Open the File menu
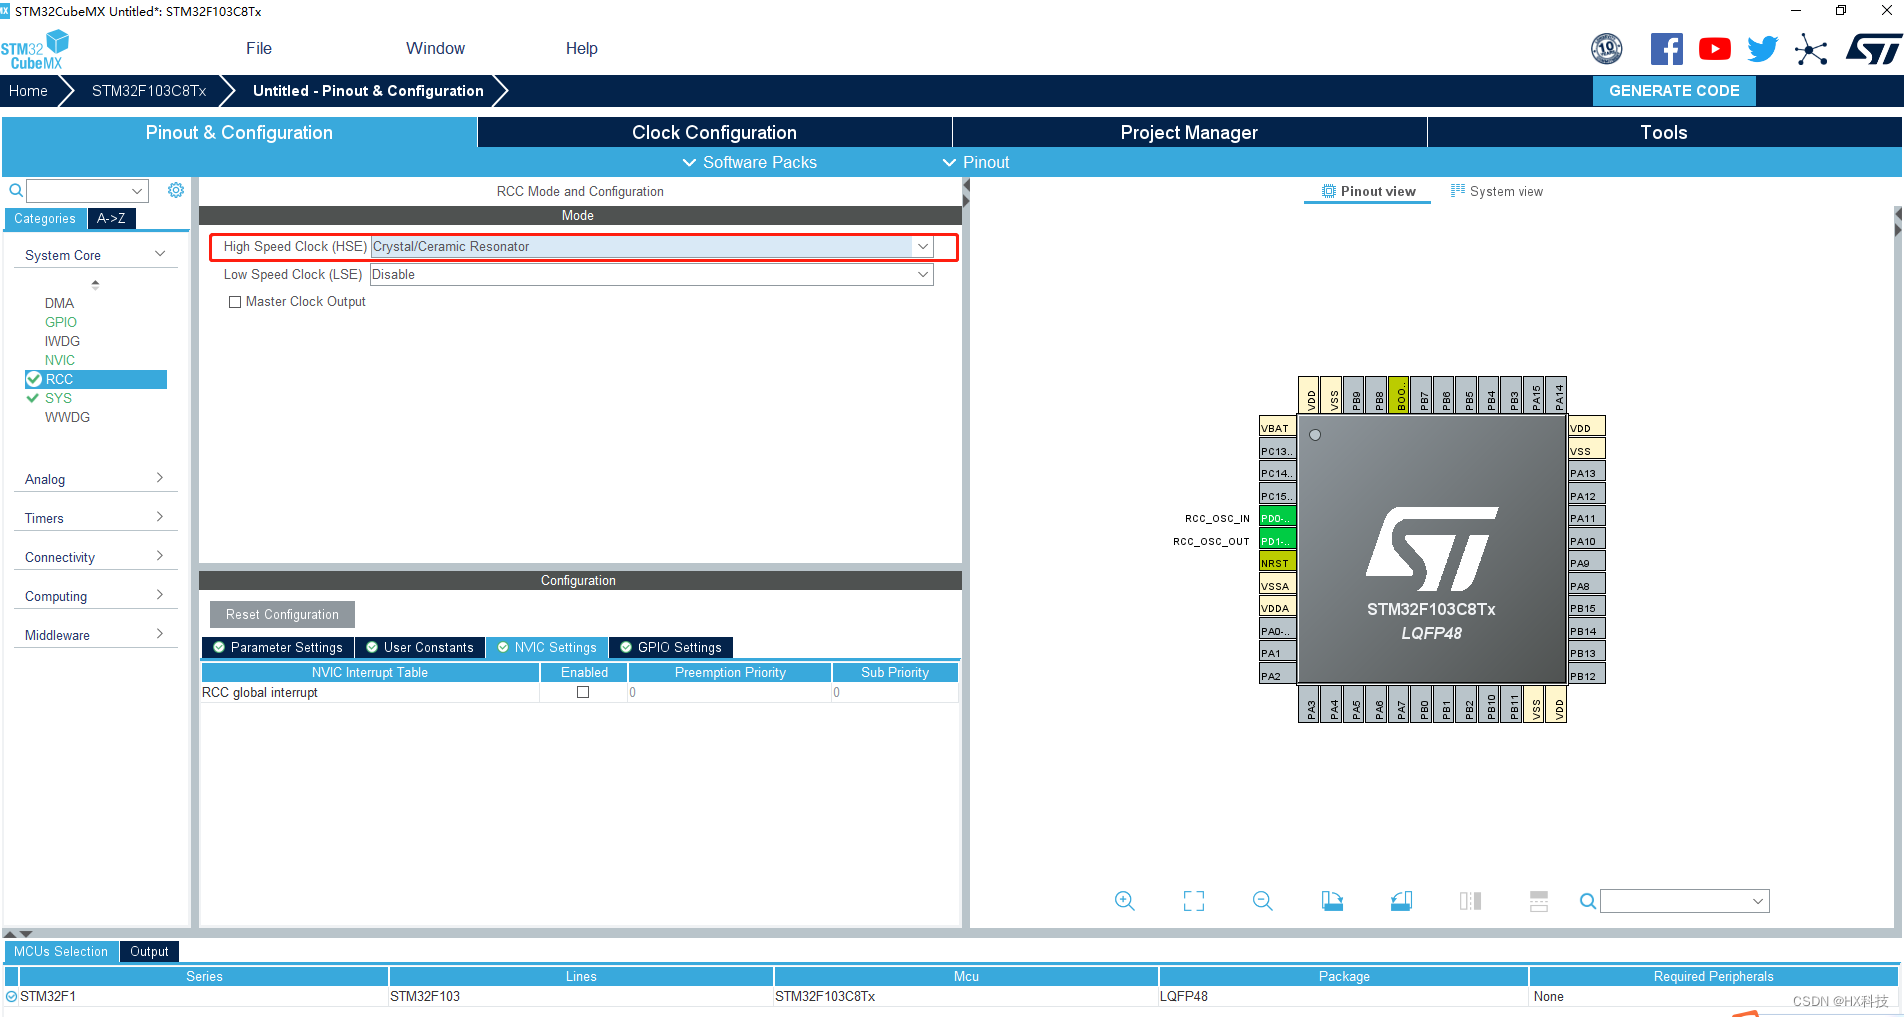Screen dimensions: 1904x1017 click(x=259, y=48)
